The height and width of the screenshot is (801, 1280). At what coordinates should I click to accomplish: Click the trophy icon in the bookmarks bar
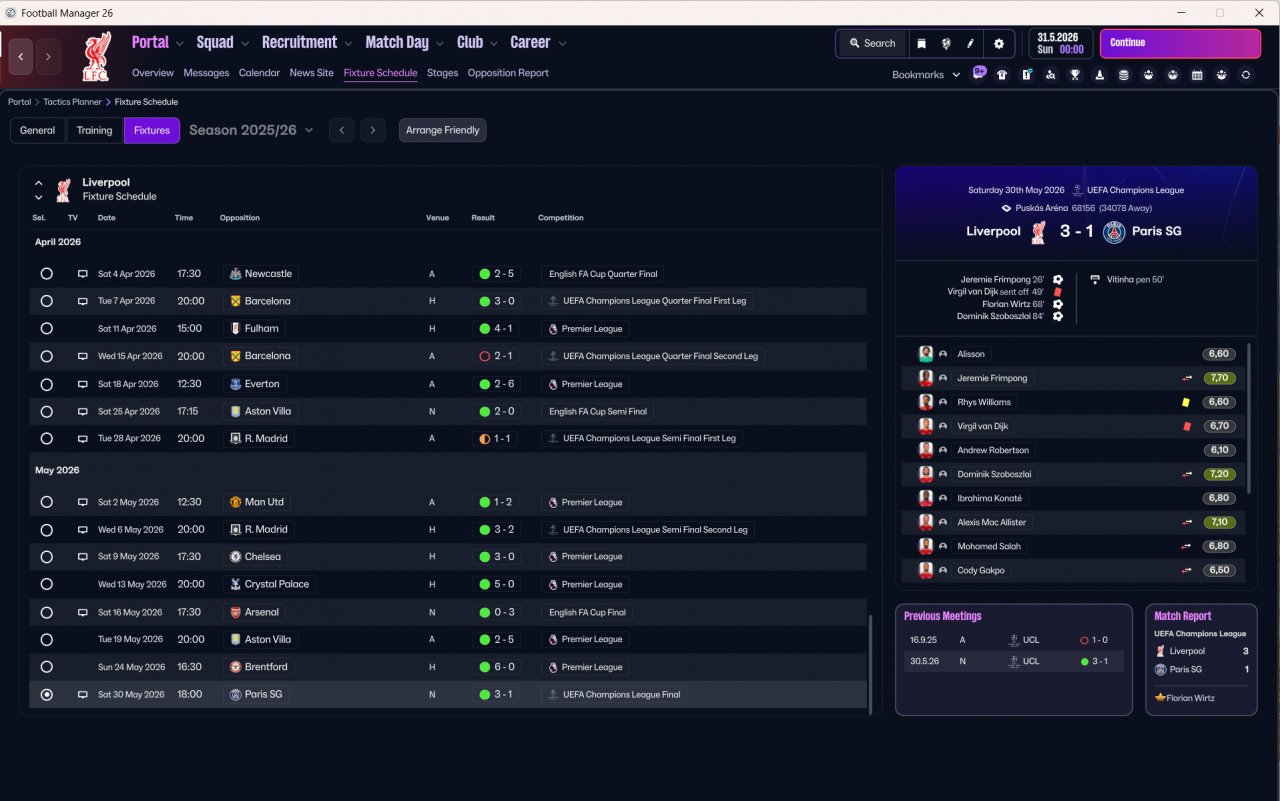1075,75
